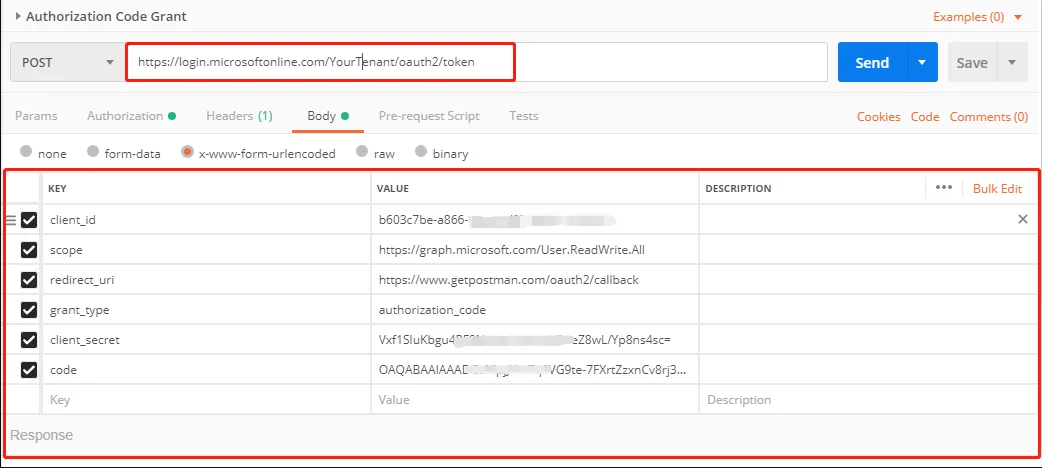Image resolution: width=1042 pixels, height=468 pixels.
Task: Uncheck the grant_type row checkbox
Action: [29, 310]
